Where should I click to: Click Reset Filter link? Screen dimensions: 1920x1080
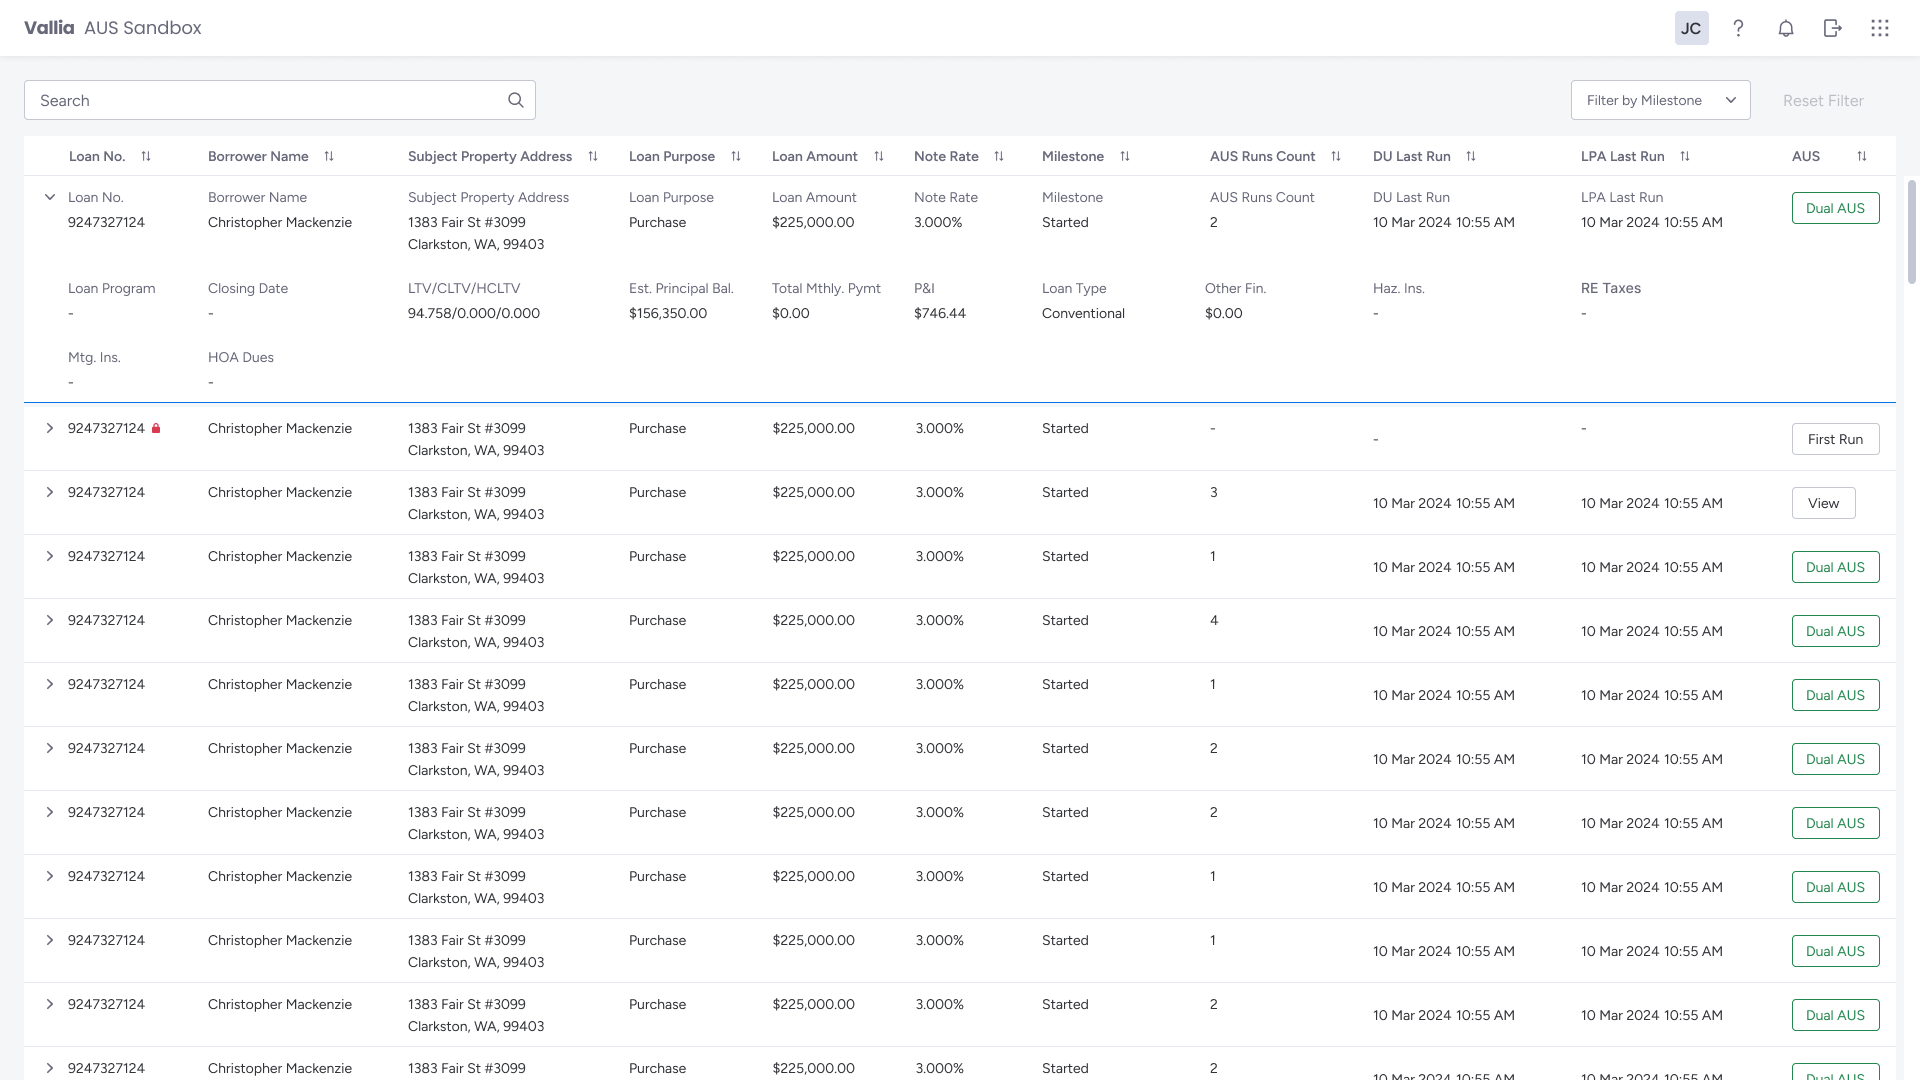[x=1823, y=100]
